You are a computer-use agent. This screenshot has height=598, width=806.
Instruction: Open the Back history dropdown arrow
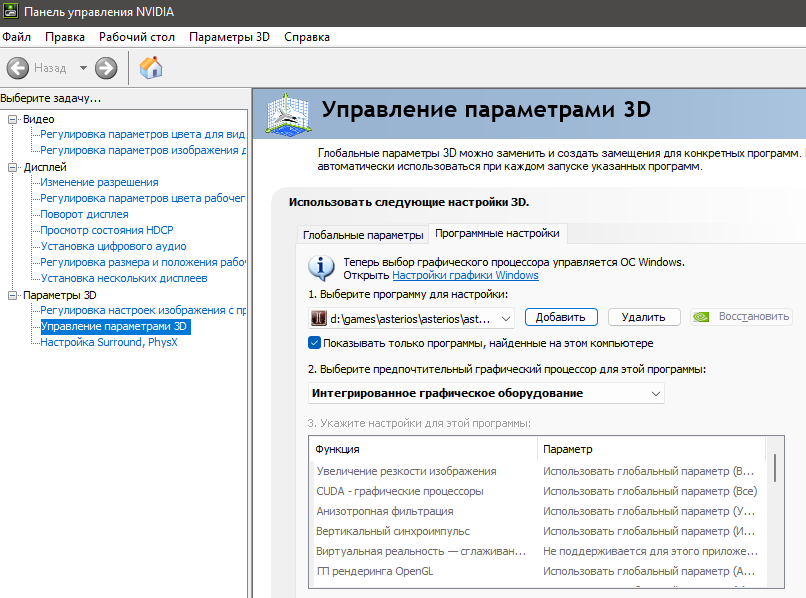point(83,68)
